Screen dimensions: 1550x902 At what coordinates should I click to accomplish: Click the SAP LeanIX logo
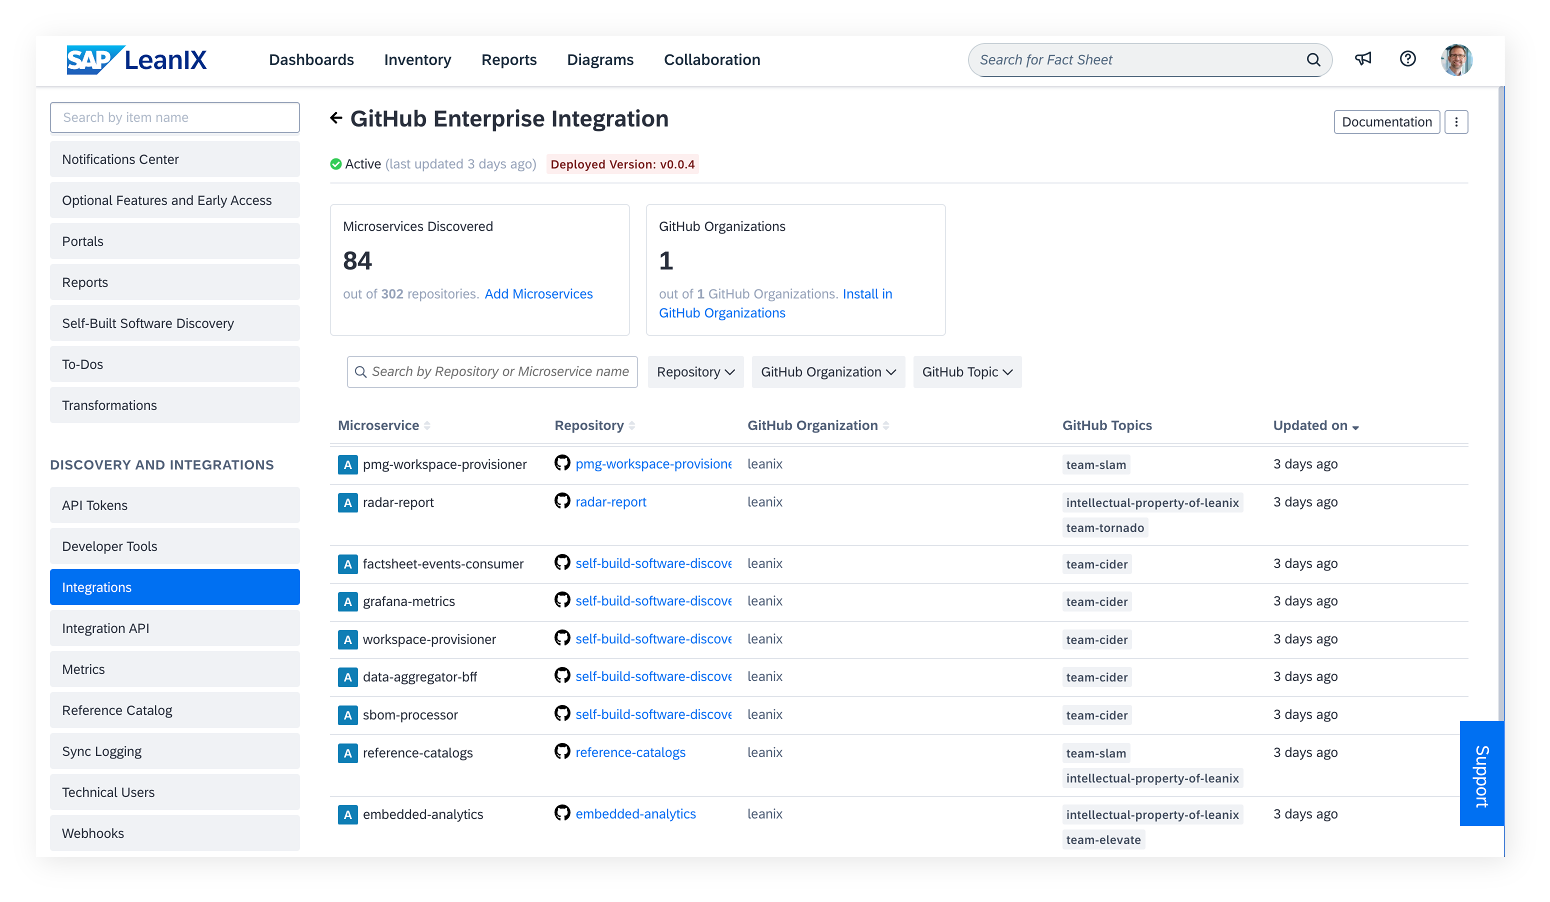137,60
